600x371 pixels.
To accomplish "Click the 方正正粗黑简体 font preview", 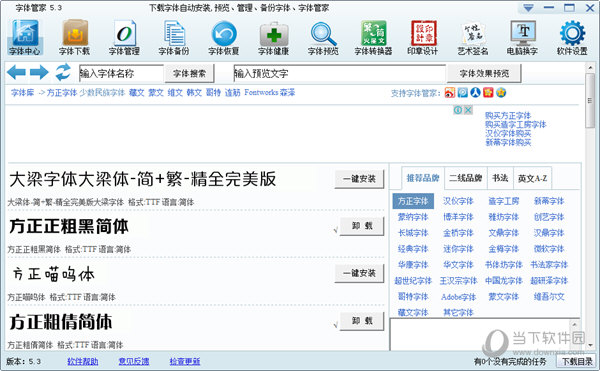I will click(69, 226).
